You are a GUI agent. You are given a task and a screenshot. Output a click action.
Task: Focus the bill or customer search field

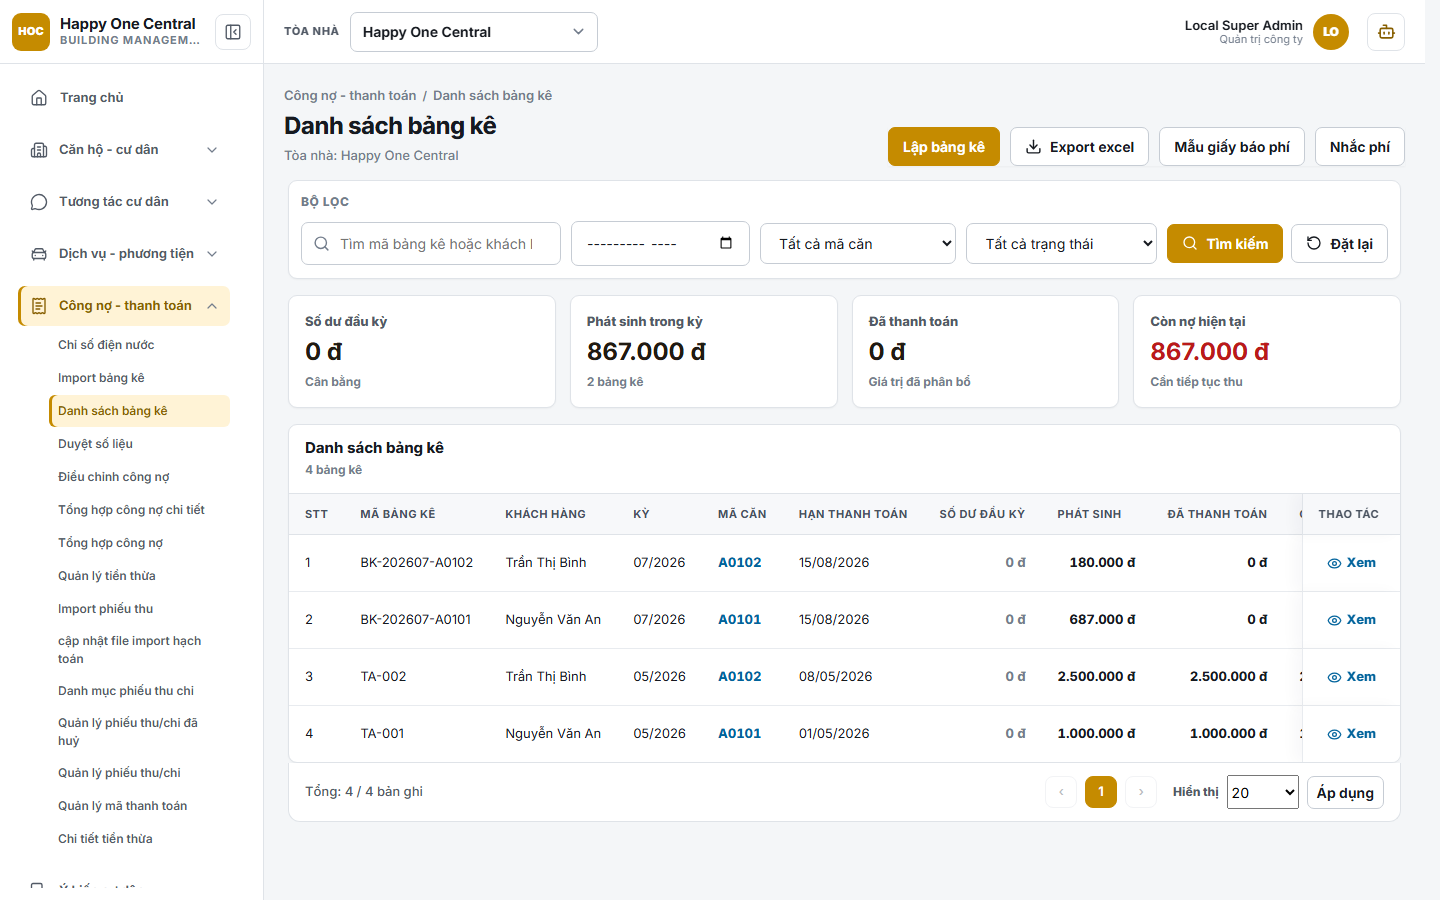pyautogui.click(x=431, y=244)
